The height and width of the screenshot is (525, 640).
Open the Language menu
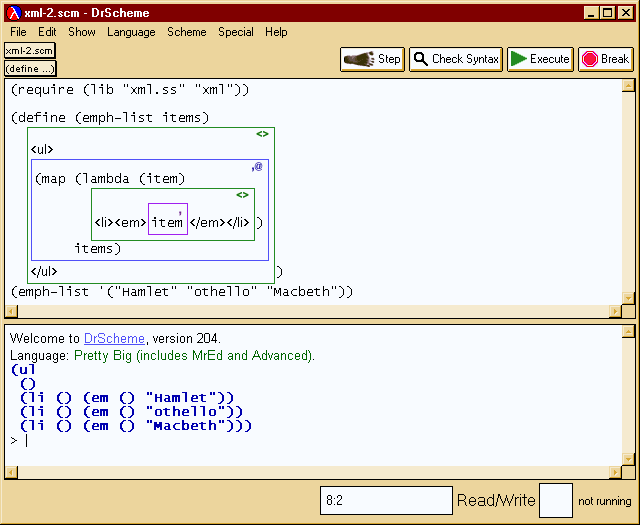131,32
